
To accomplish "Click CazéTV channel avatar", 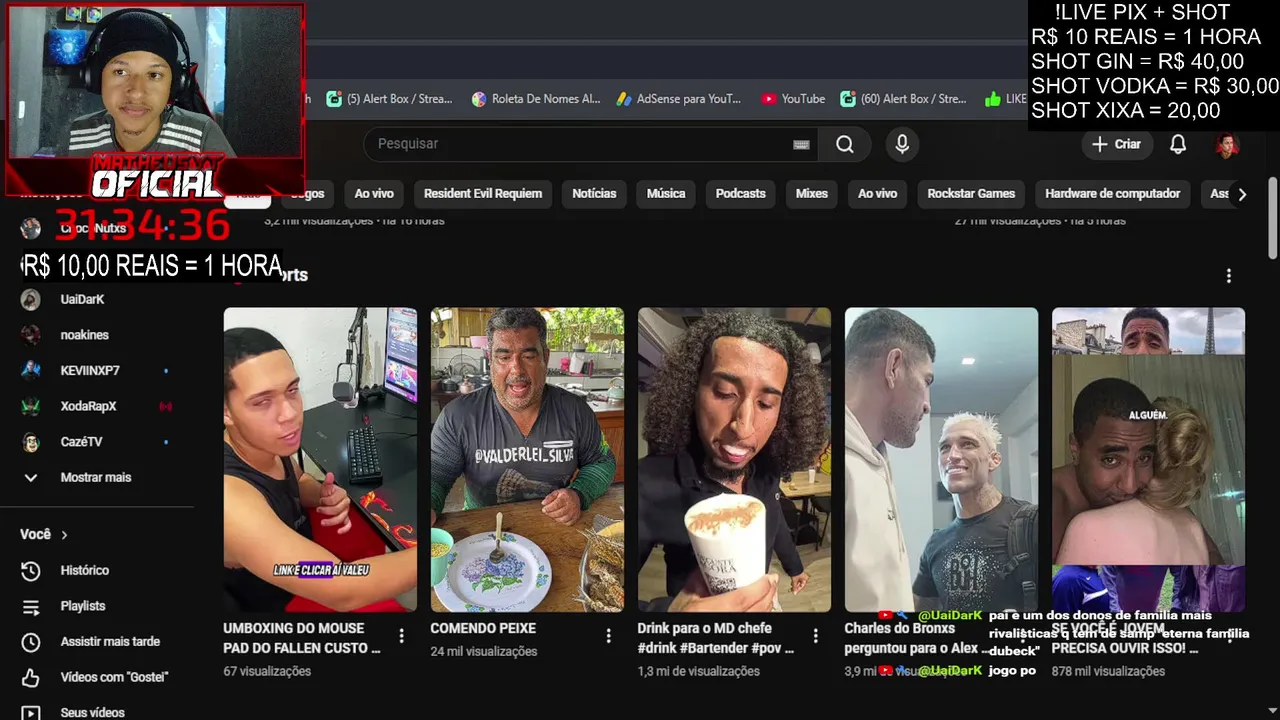I will pos(31,442).
